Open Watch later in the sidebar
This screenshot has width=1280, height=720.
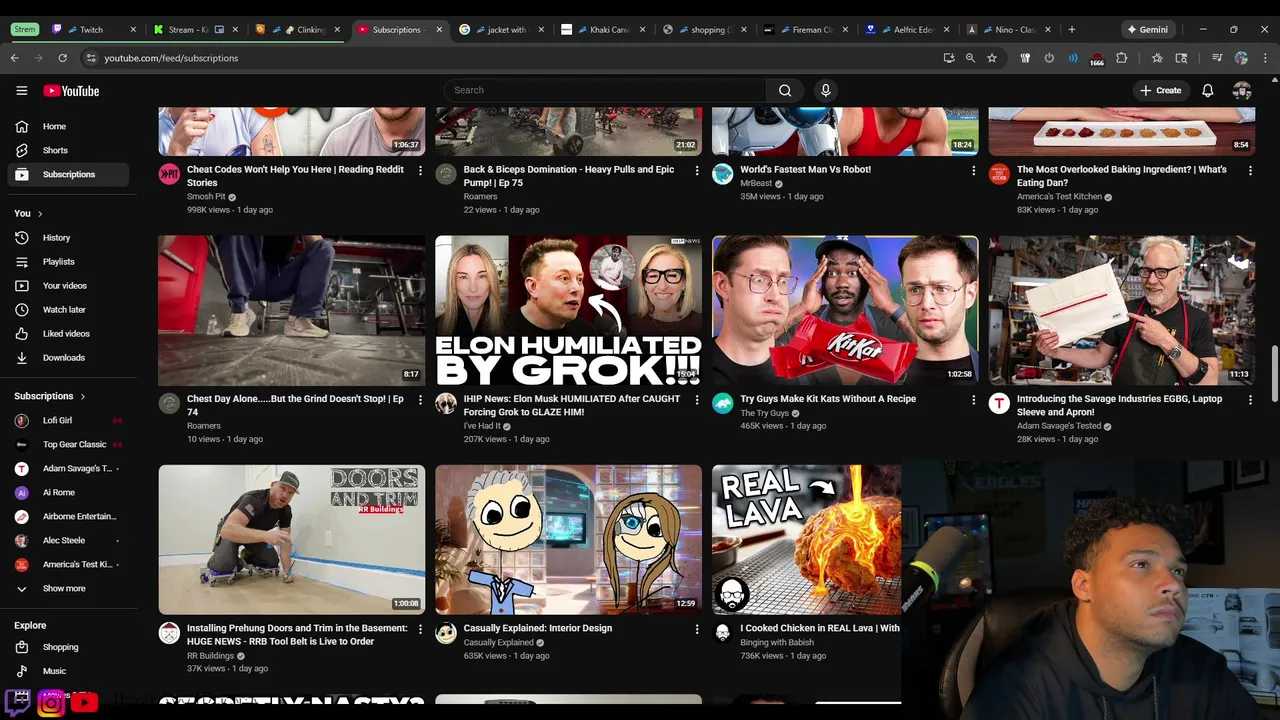pyautogui.click(x=68, y=310)
